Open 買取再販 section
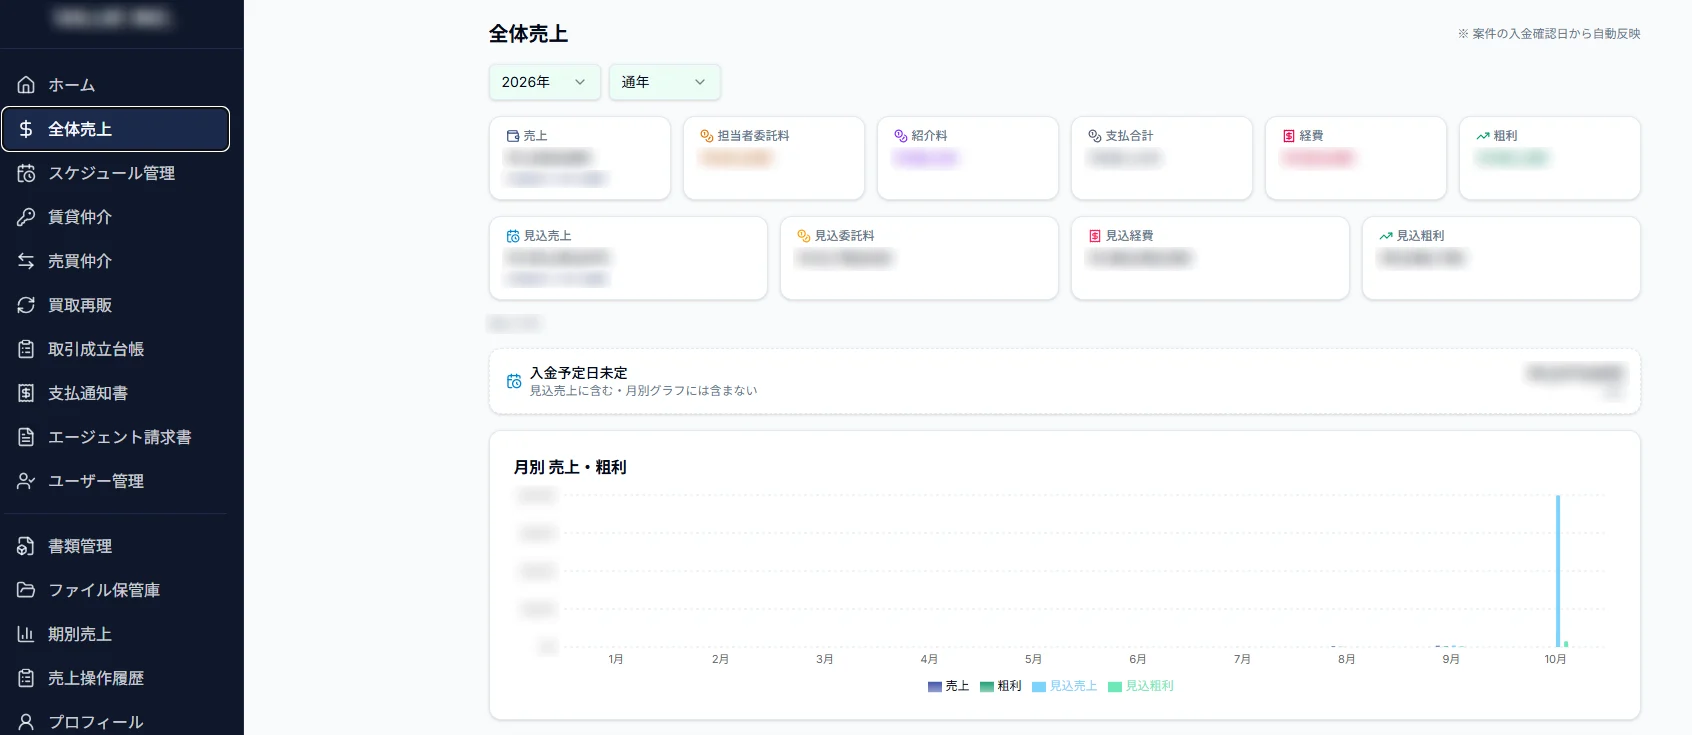This screenshot has height=735, width=1692. tap(116, 305)
